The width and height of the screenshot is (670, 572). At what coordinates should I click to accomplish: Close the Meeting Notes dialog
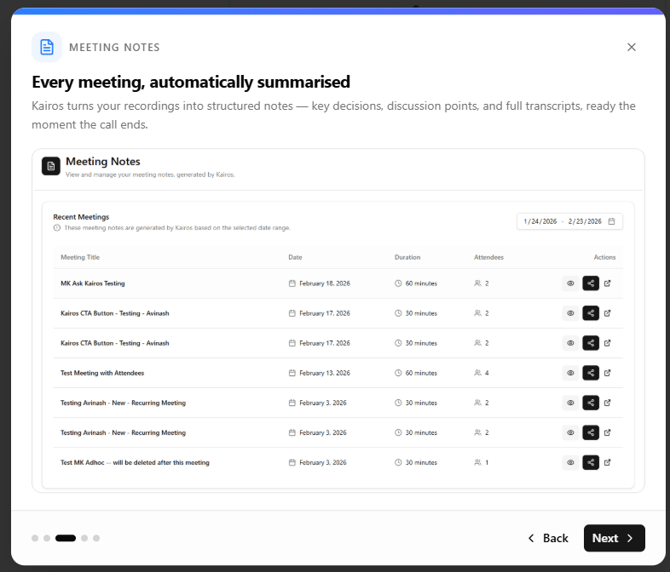631,47
